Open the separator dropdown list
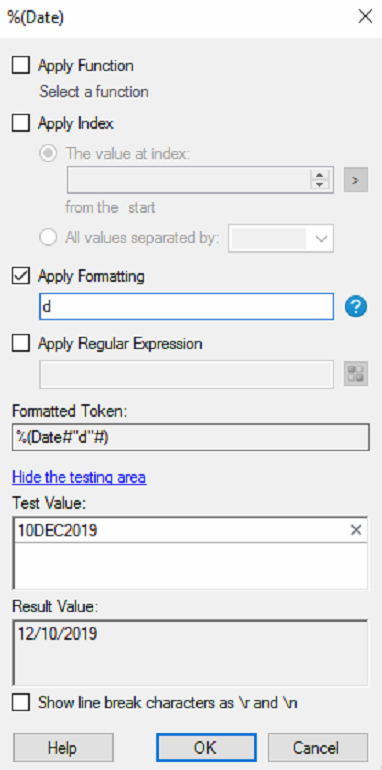This screenshot has width=382, height=770. (x=281, y=239)
